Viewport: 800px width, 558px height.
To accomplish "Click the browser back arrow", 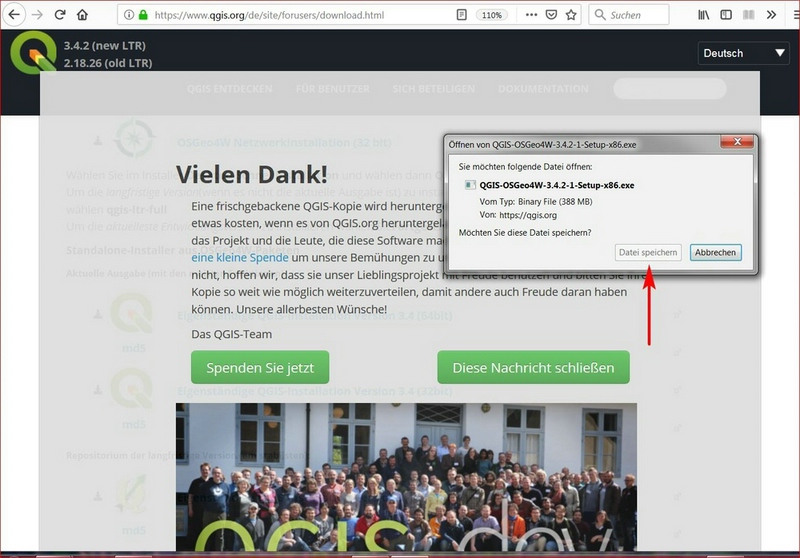I will 15,15.
